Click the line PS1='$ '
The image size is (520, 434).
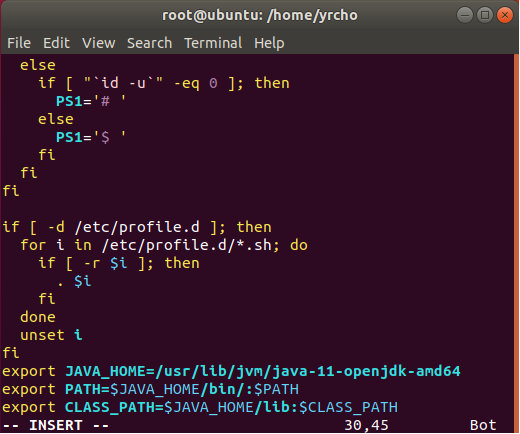[91, 137]
